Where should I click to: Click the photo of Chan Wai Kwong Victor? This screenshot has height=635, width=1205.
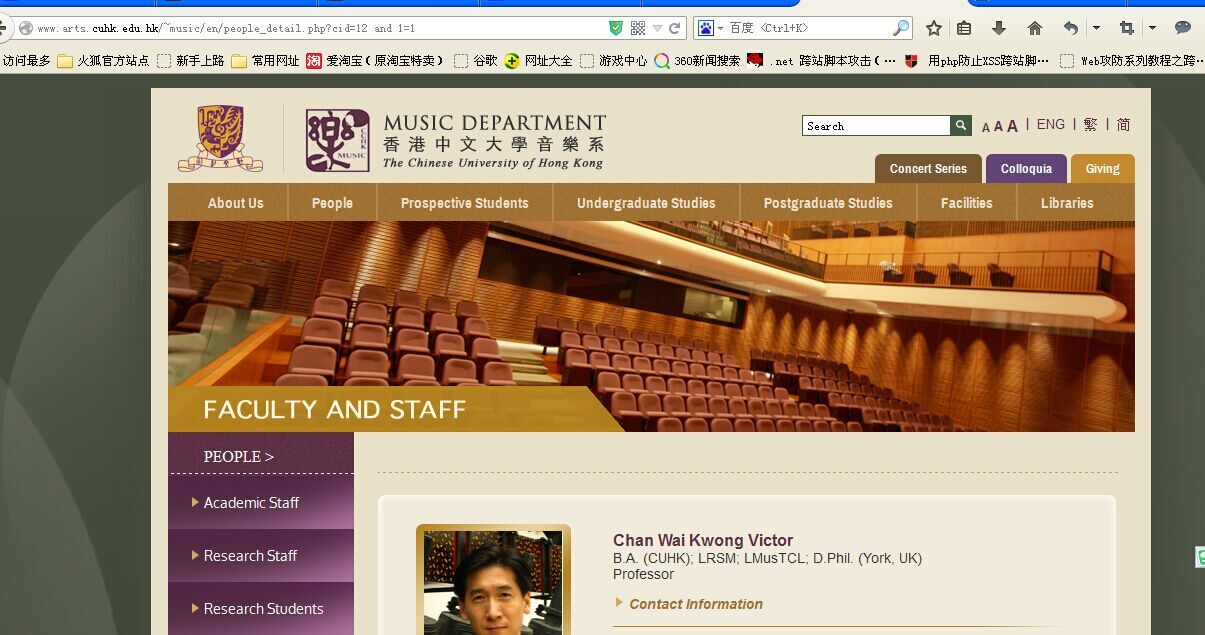(493, 582)
